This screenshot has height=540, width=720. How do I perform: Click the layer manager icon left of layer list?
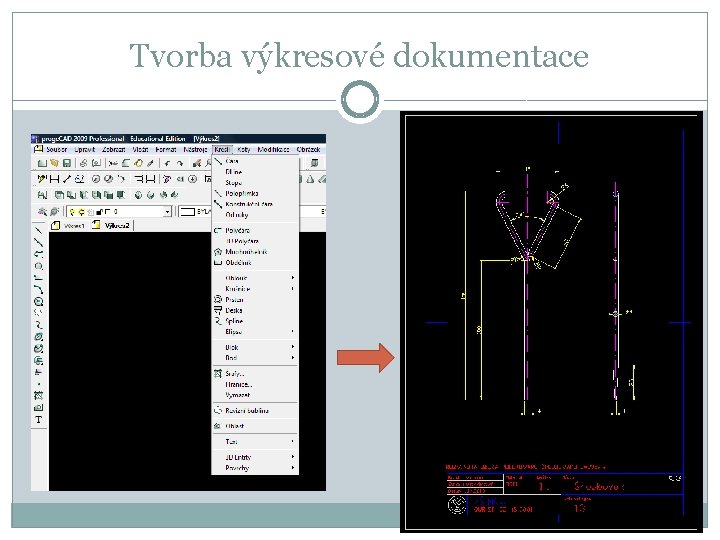point(42,211)
